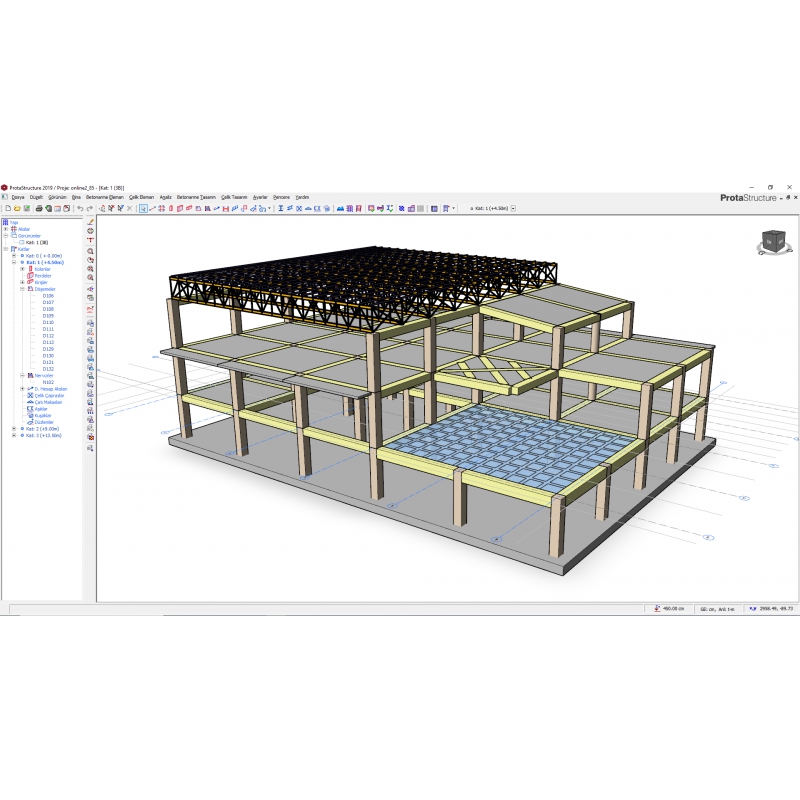
Task: Click the red T icon in vertical toolbar
Action: pyautogui.click(x=91, y=240)
